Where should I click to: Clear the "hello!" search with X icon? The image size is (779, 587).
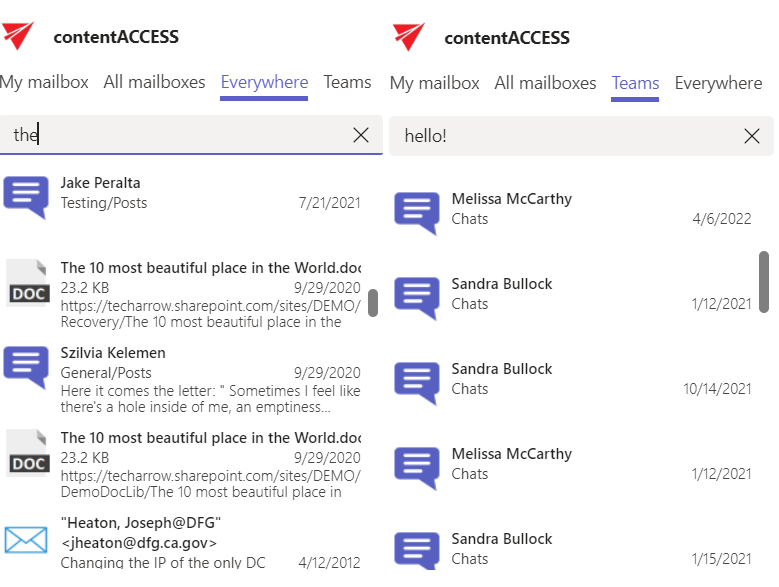point(752,136)
